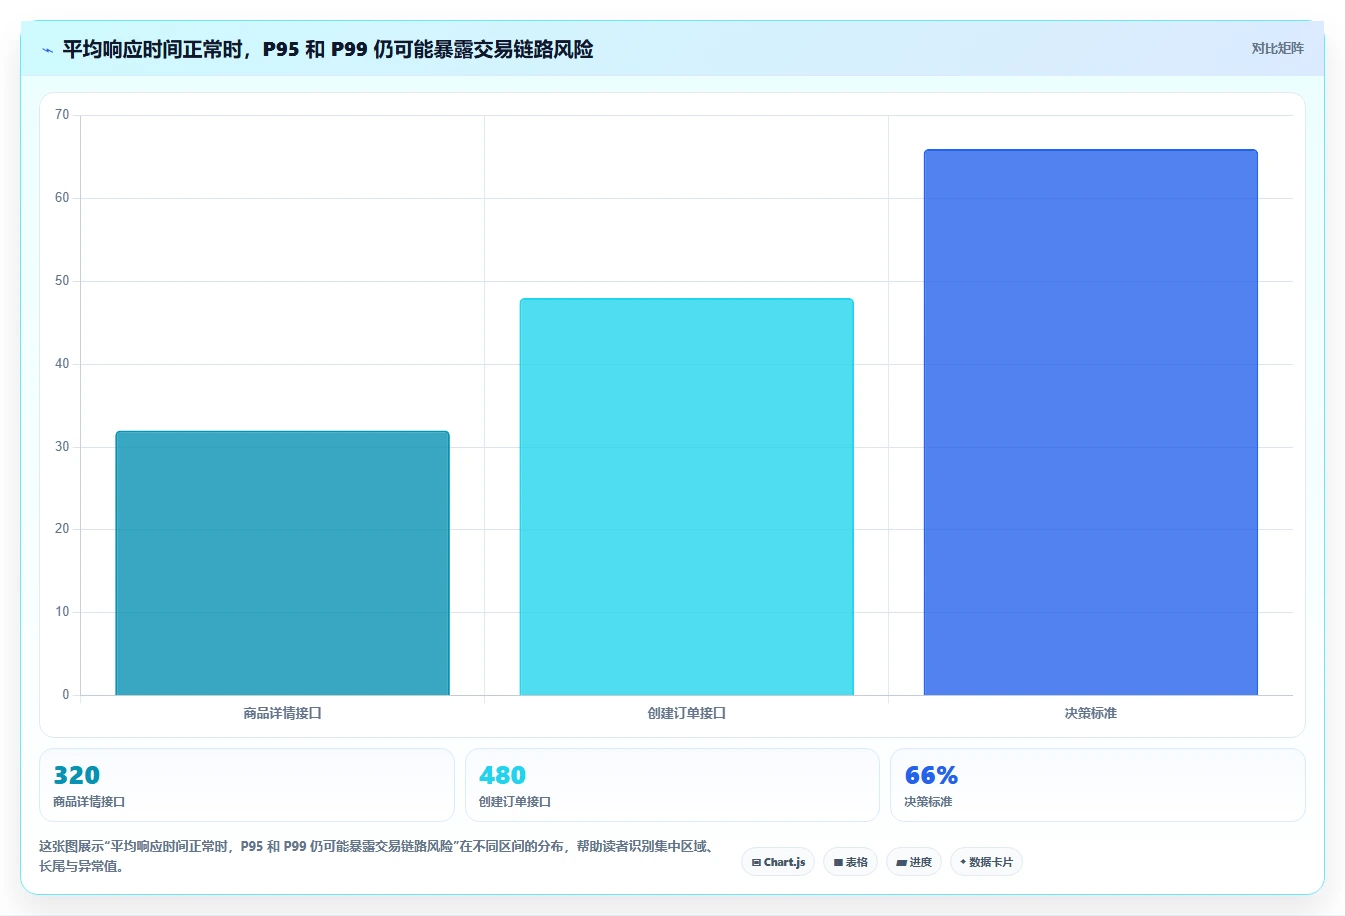Click the y-axis value 0

(x=66, y=695)
